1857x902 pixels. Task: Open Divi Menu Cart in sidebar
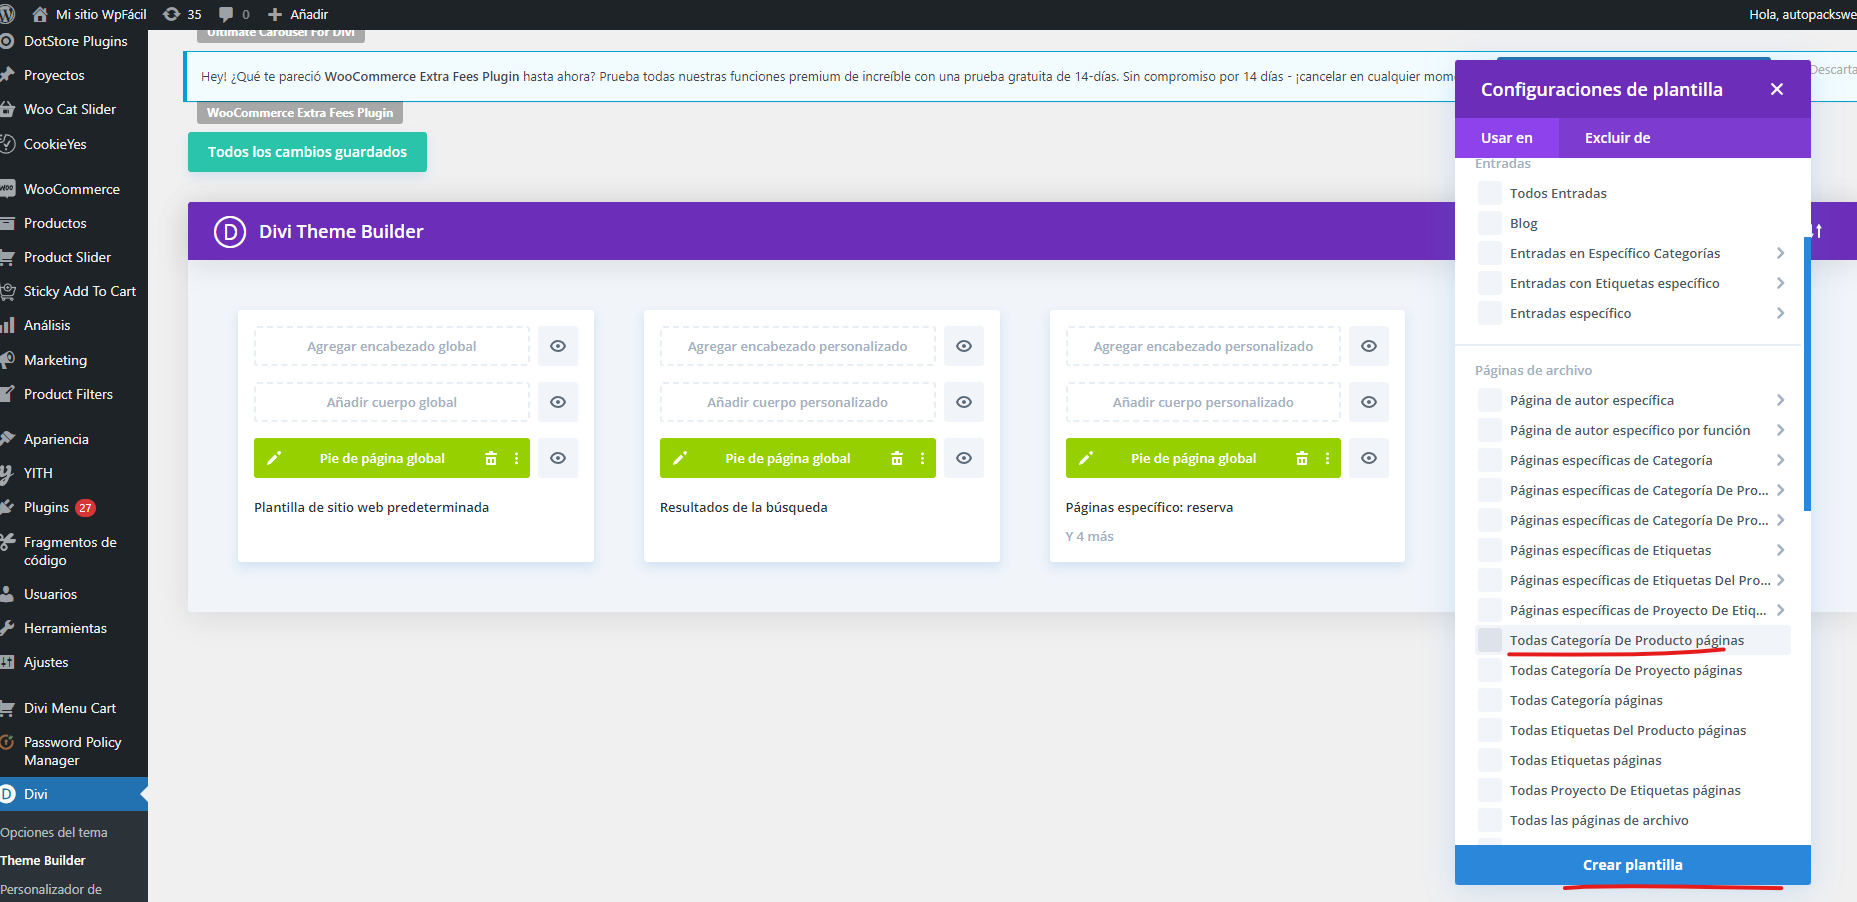point(70,708)
